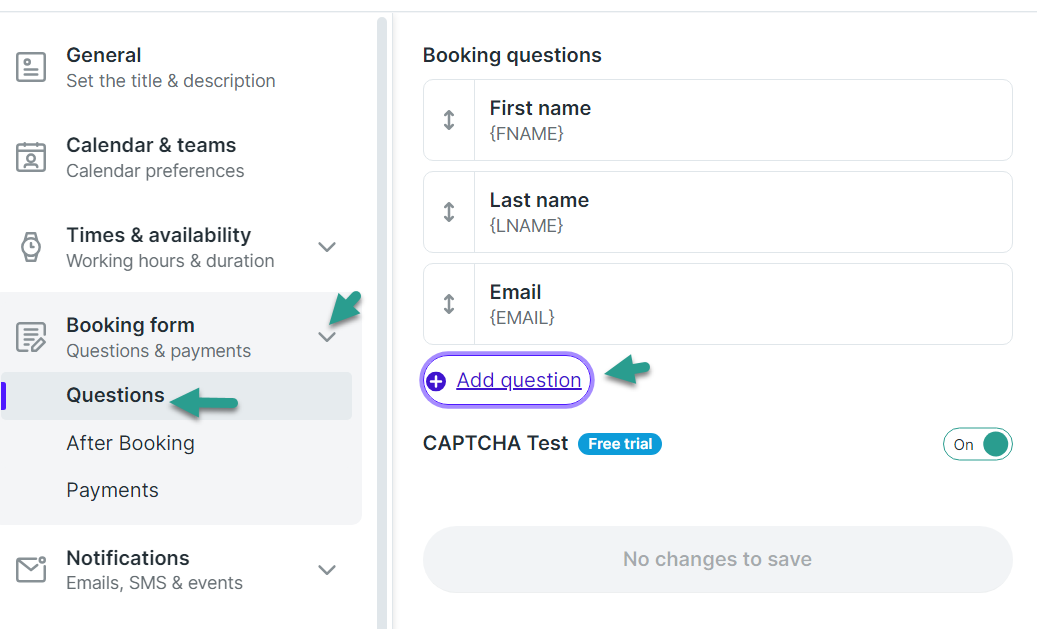
Task: Click the reorder arrows beside Email
Action: point(448,303)
